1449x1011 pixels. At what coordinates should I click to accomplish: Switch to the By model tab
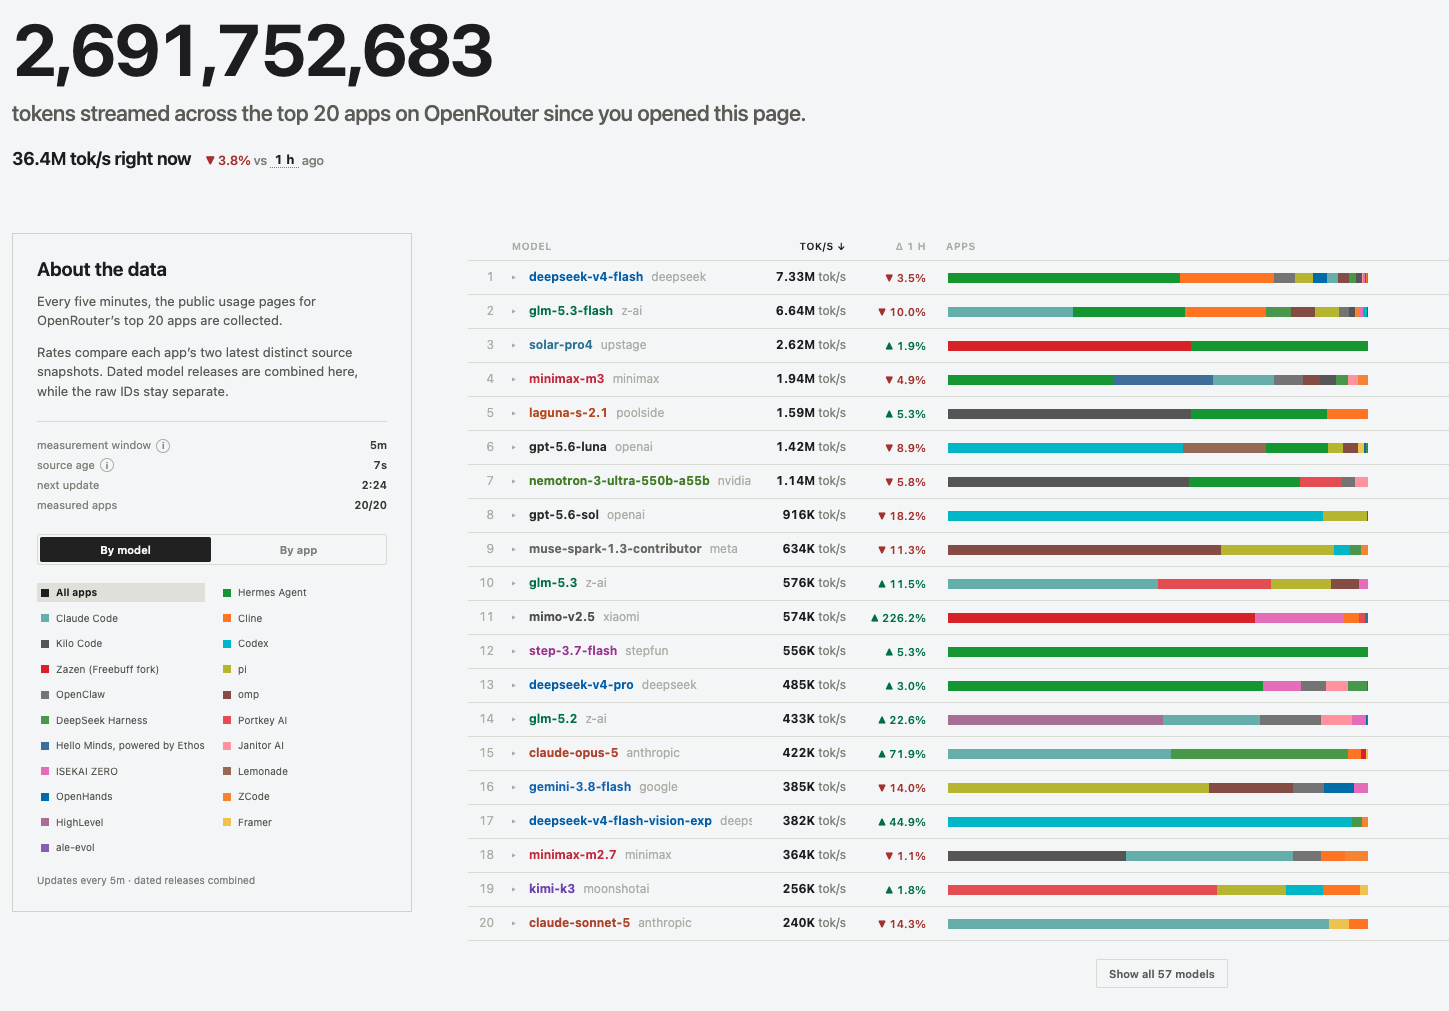tap(125, 550)
